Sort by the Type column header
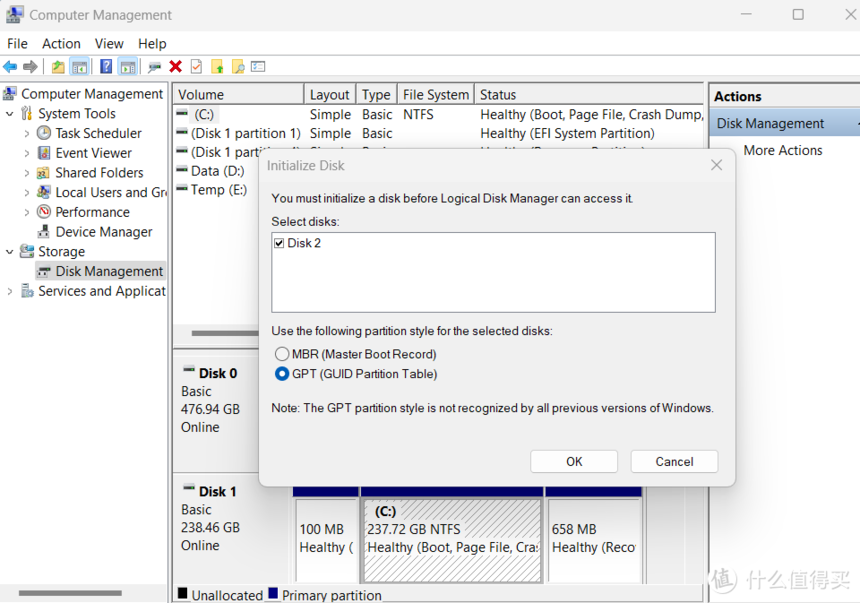The image size is (860, 603). click(x=376, y=94)
